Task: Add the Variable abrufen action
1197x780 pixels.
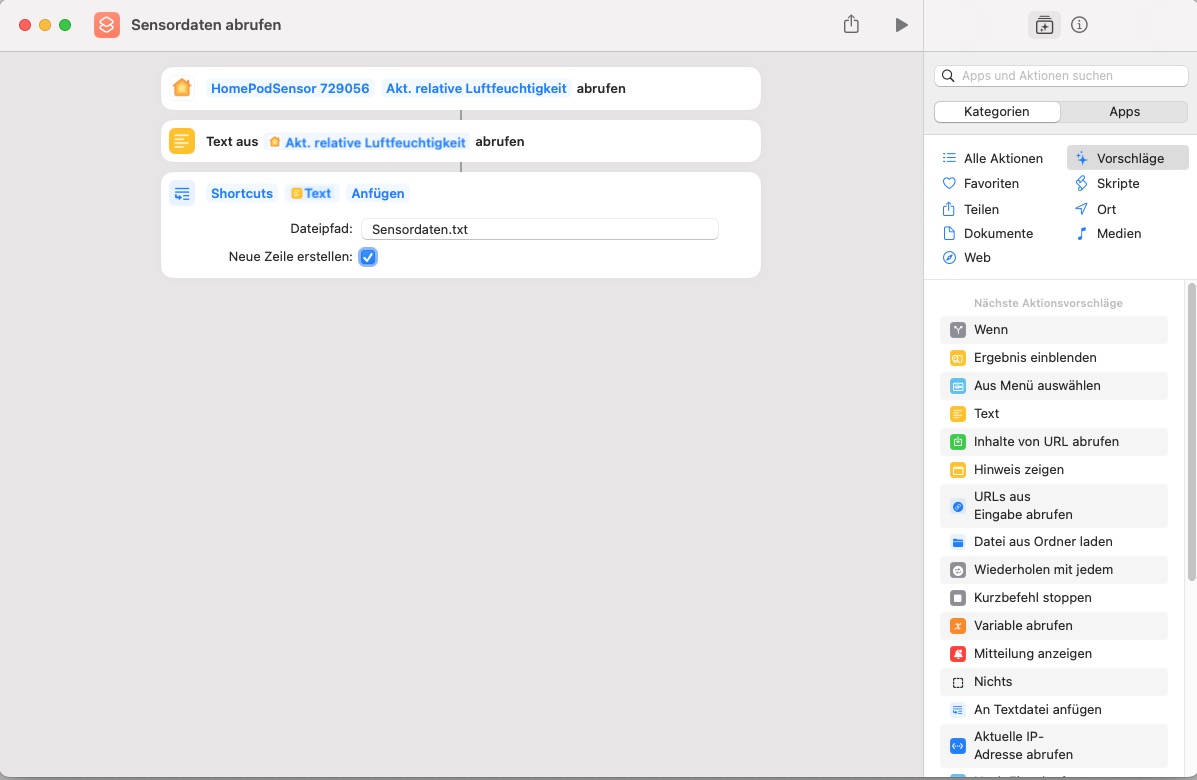Action: (1054, 626)
